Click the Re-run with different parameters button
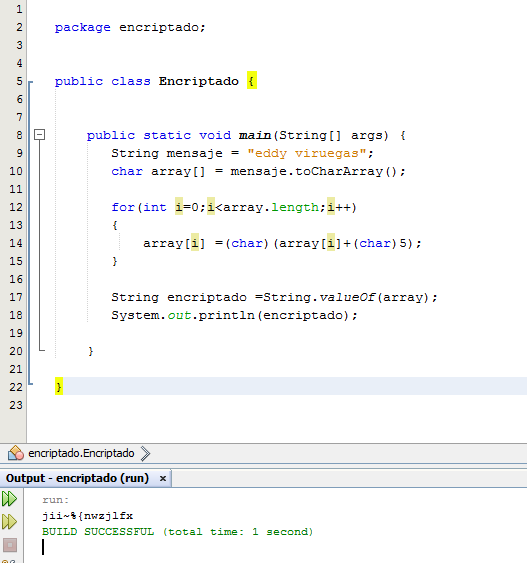The image size is (527, 563). point(9,522)
